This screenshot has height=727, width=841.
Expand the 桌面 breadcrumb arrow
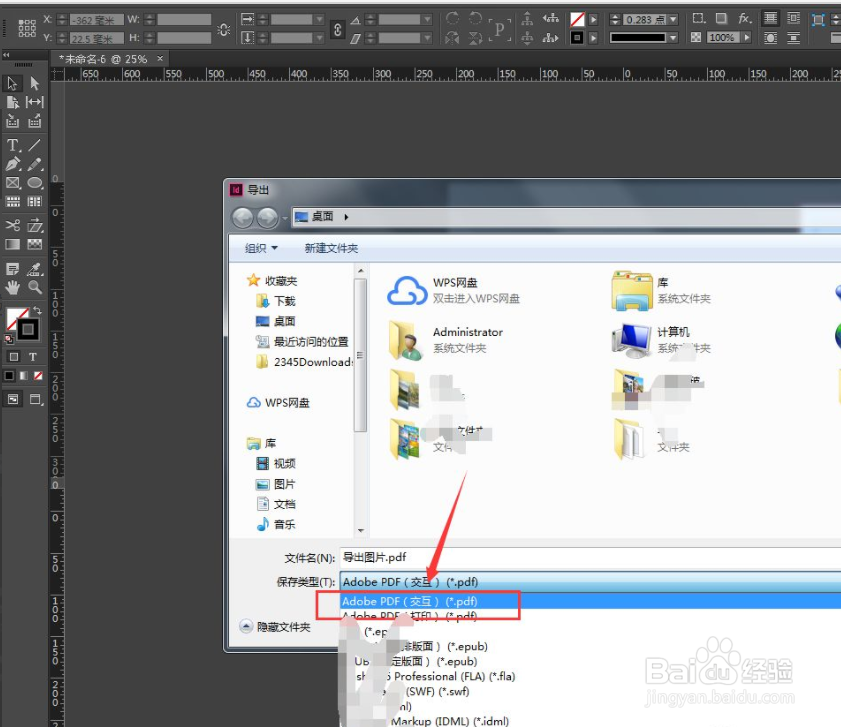pyautogui.click(x=346, y=217)
